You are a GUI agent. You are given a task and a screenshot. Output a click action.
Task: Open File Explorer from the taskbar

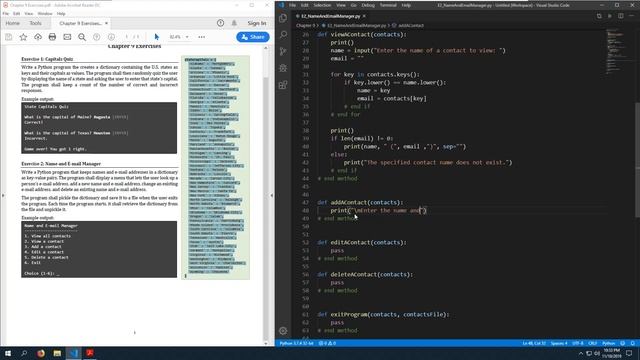coord(57,353)
